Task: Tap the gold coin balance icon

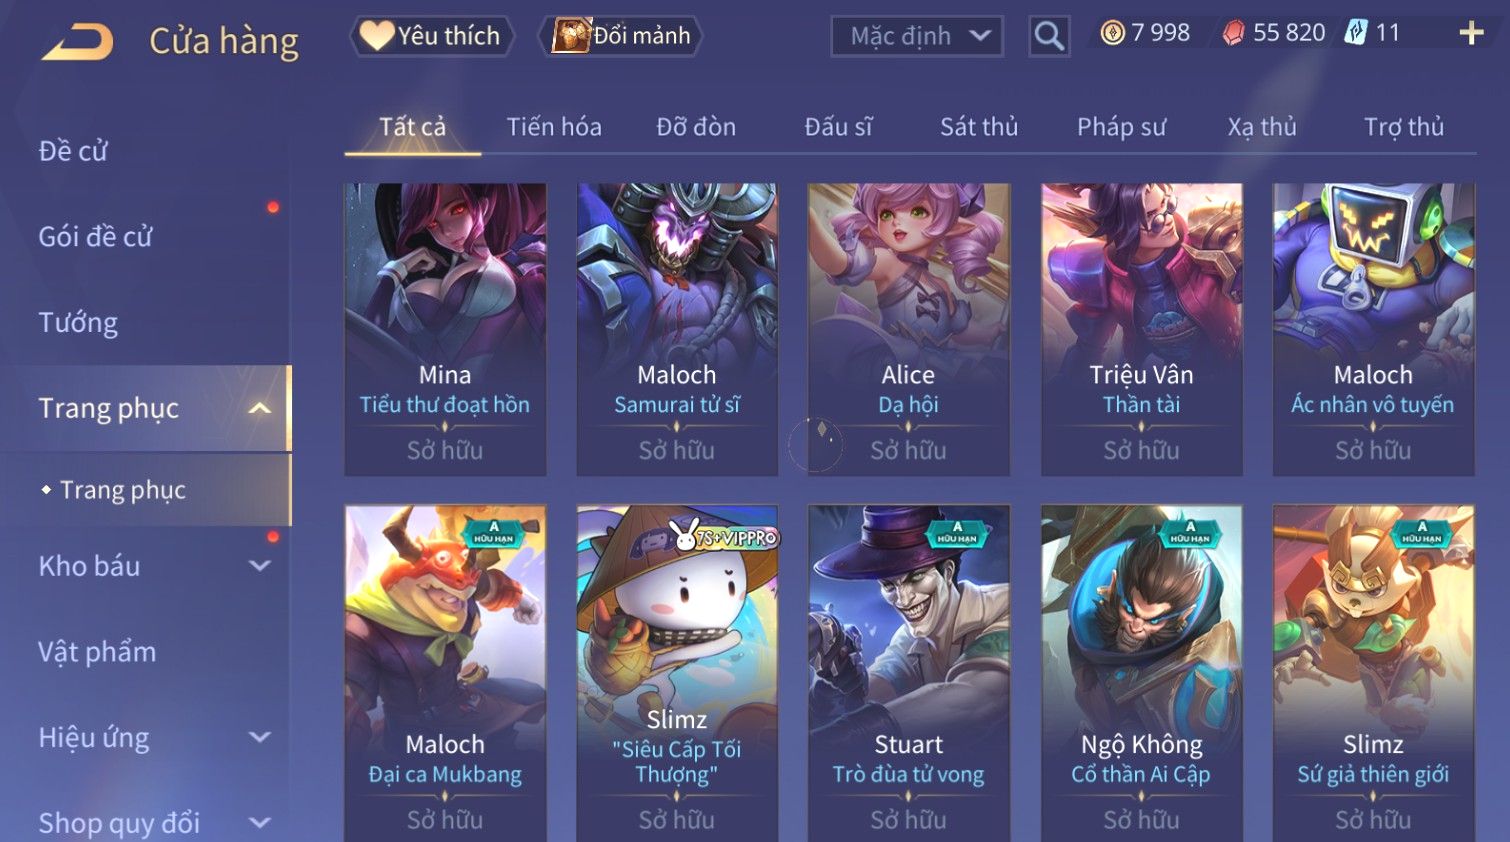Action: (x=1112, y=33)
